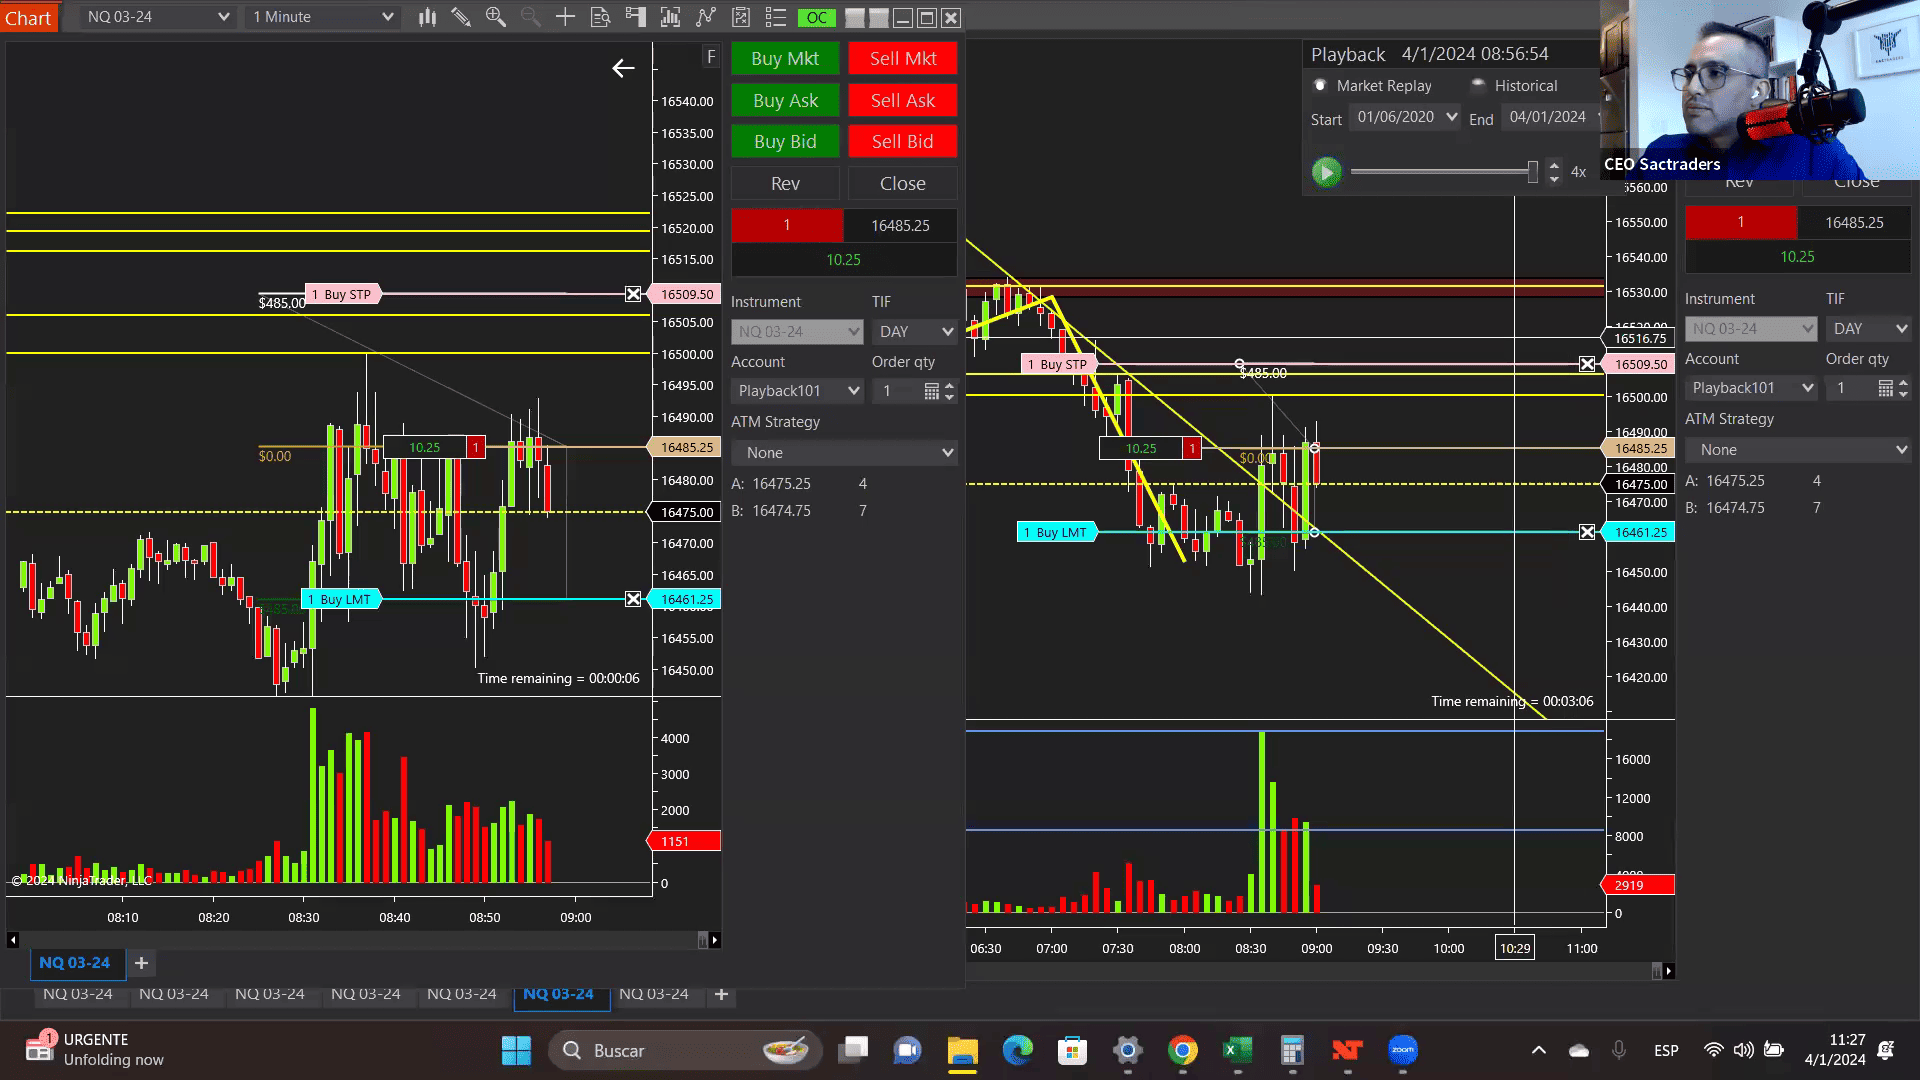Toggle the green OC button
Screen dimensions: 1920x1080
pyautogui.click(x=816, y=17)
